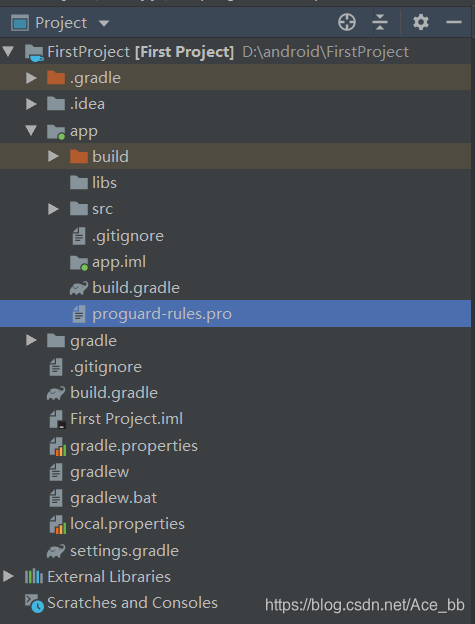Expand the External Libraries node
Image resolution: width=475 pixels, height=624 pixels.
coord(8,577)
